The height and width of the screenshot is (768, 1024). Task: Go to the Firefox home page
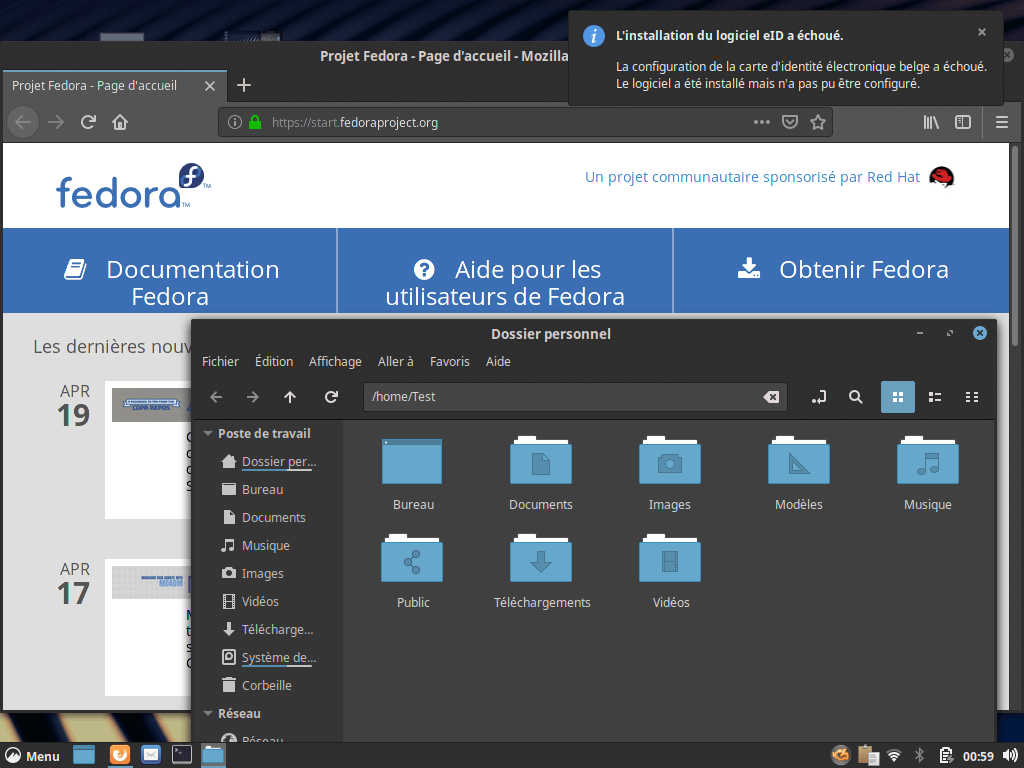pos(120,122)
